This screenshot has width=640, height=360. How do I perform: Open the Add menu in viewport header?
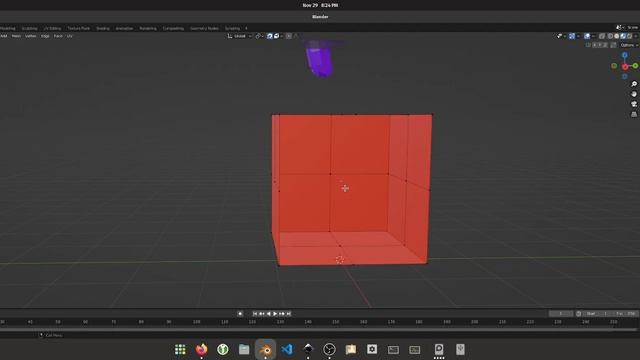pyautogui.click(x=4, y=36)
